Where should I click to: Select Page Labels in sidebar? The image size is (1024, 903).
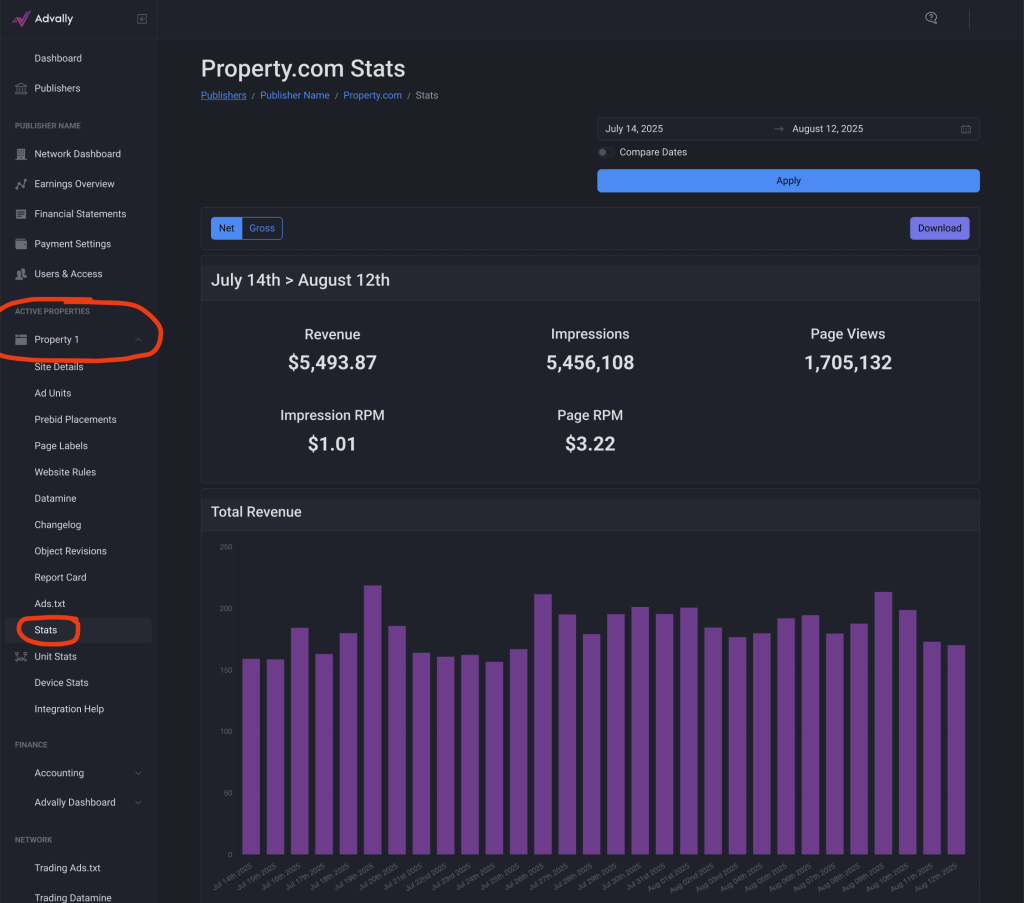coord(61,446)
